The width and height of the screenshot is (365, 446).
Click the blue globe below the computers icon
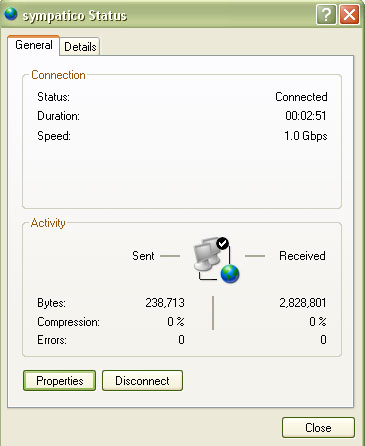230,274
